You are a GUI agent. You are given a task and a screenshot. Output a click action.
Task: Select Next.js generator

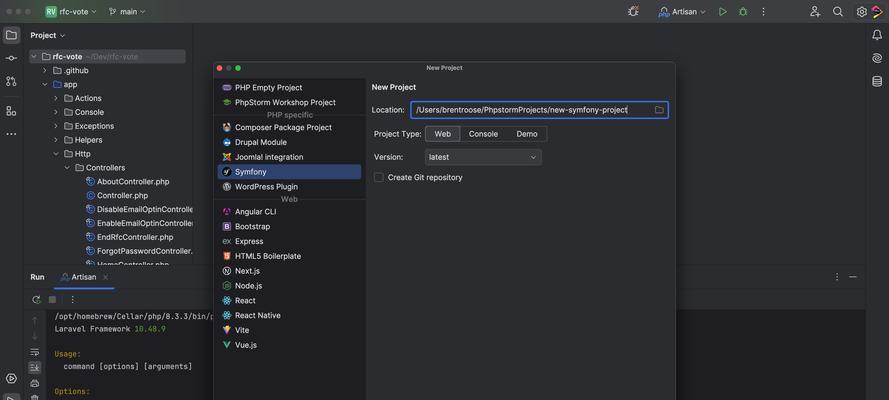click(289, 271)
